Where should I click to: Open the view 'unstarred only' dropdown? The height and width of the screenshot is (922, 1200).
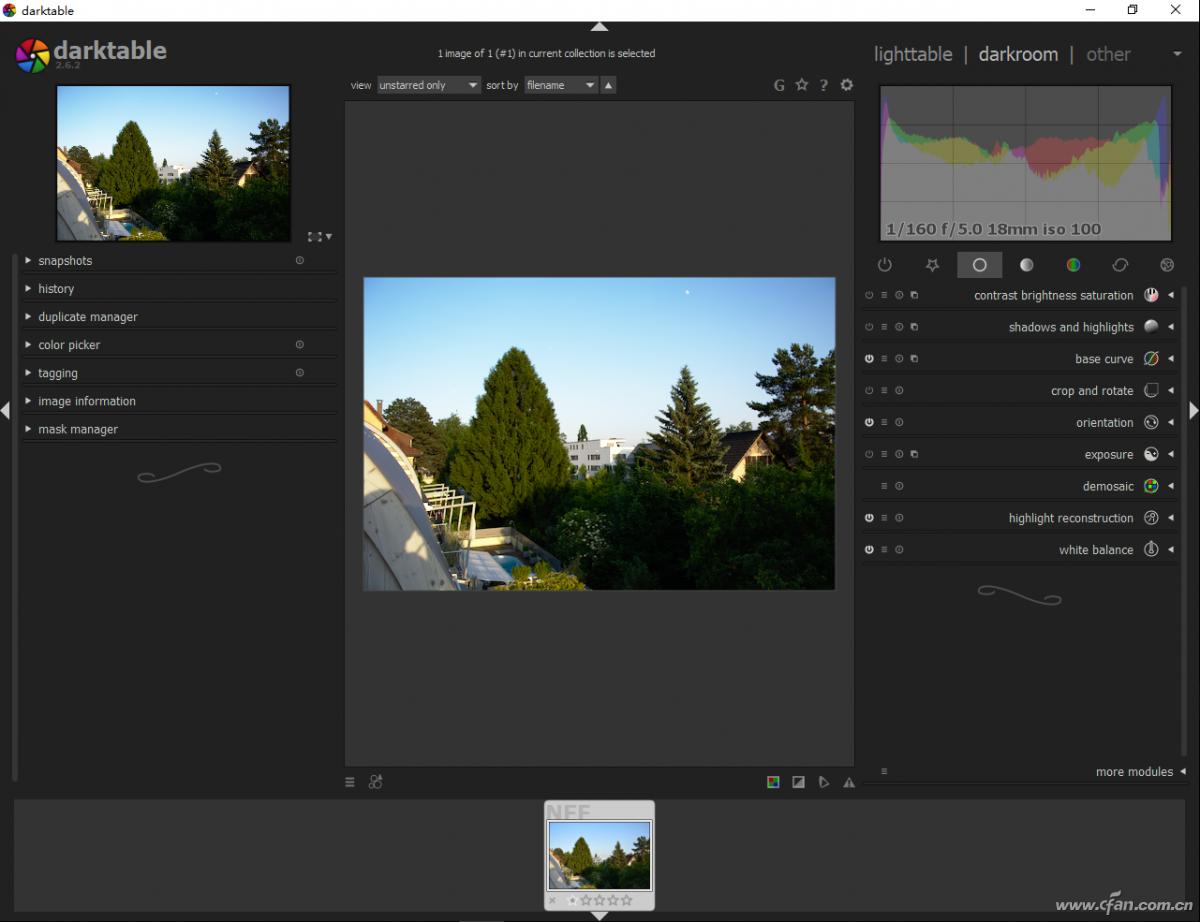click(x=429, y=86)
